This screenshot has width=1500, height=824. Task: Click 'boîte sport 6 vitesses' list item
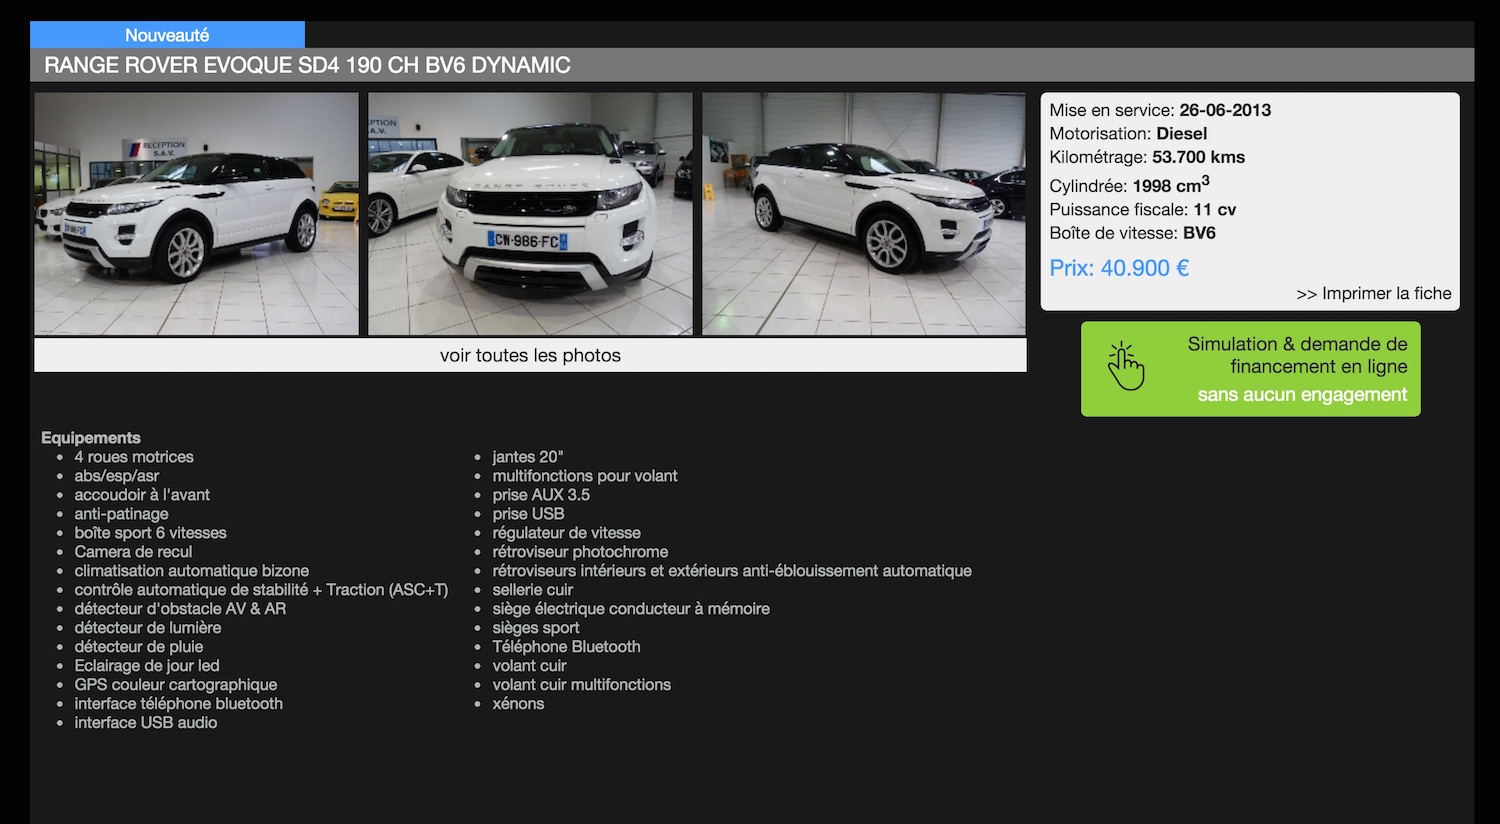click(150, 533)
